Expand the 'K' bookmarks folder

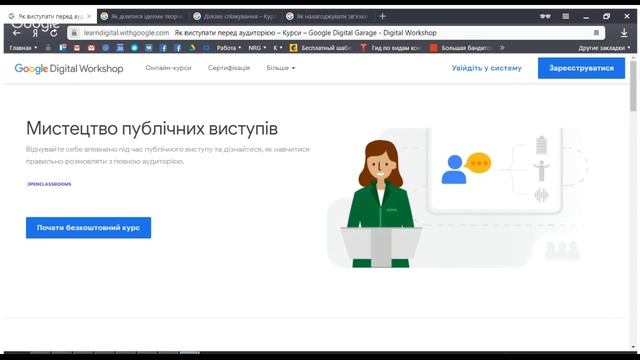click(278, 48)
